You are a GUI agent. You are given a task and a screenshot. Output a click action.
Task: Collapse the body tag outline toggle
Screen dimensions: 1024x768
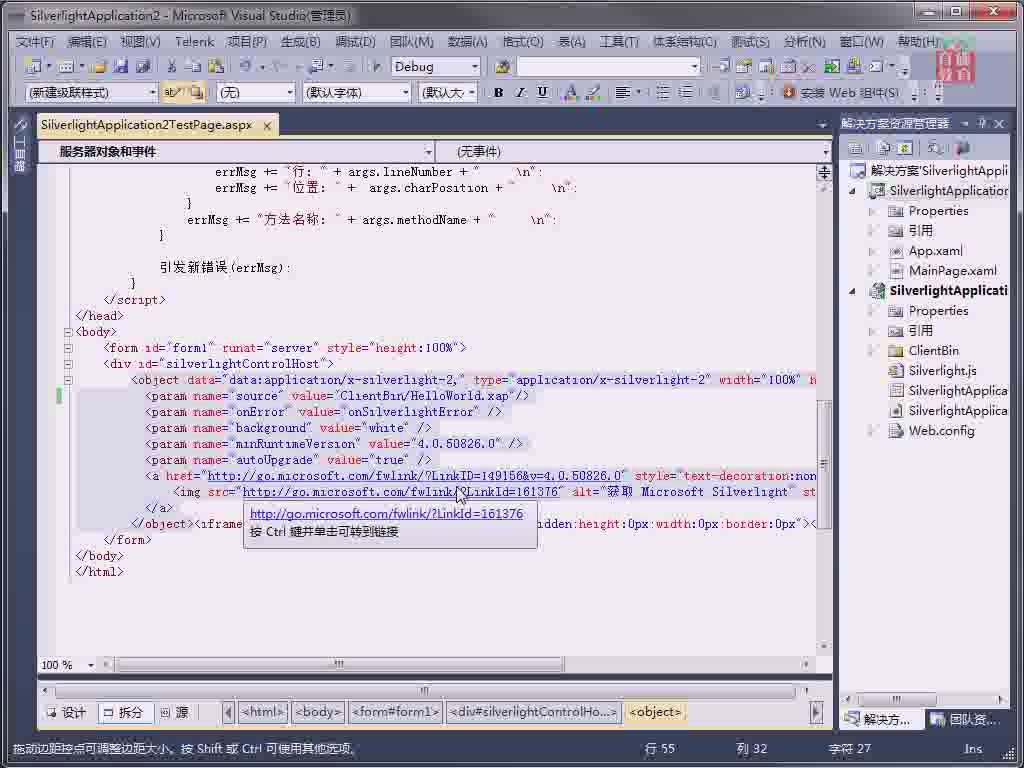pyautogui.click(x=68, y=332)
